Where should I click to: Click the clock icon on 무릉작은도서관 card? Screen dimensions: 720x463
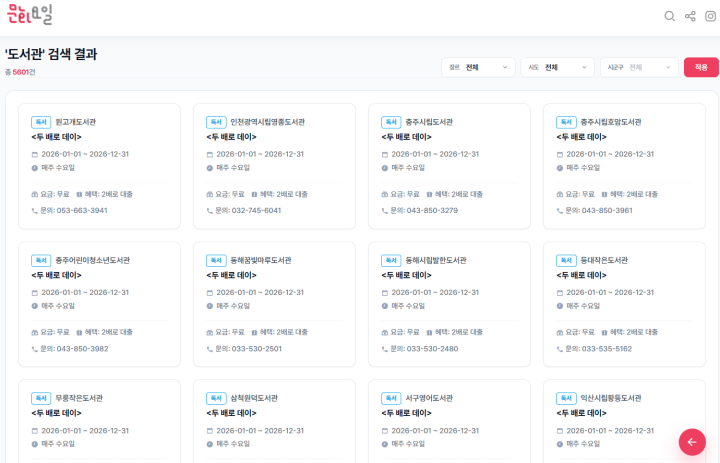pos(34,444)
